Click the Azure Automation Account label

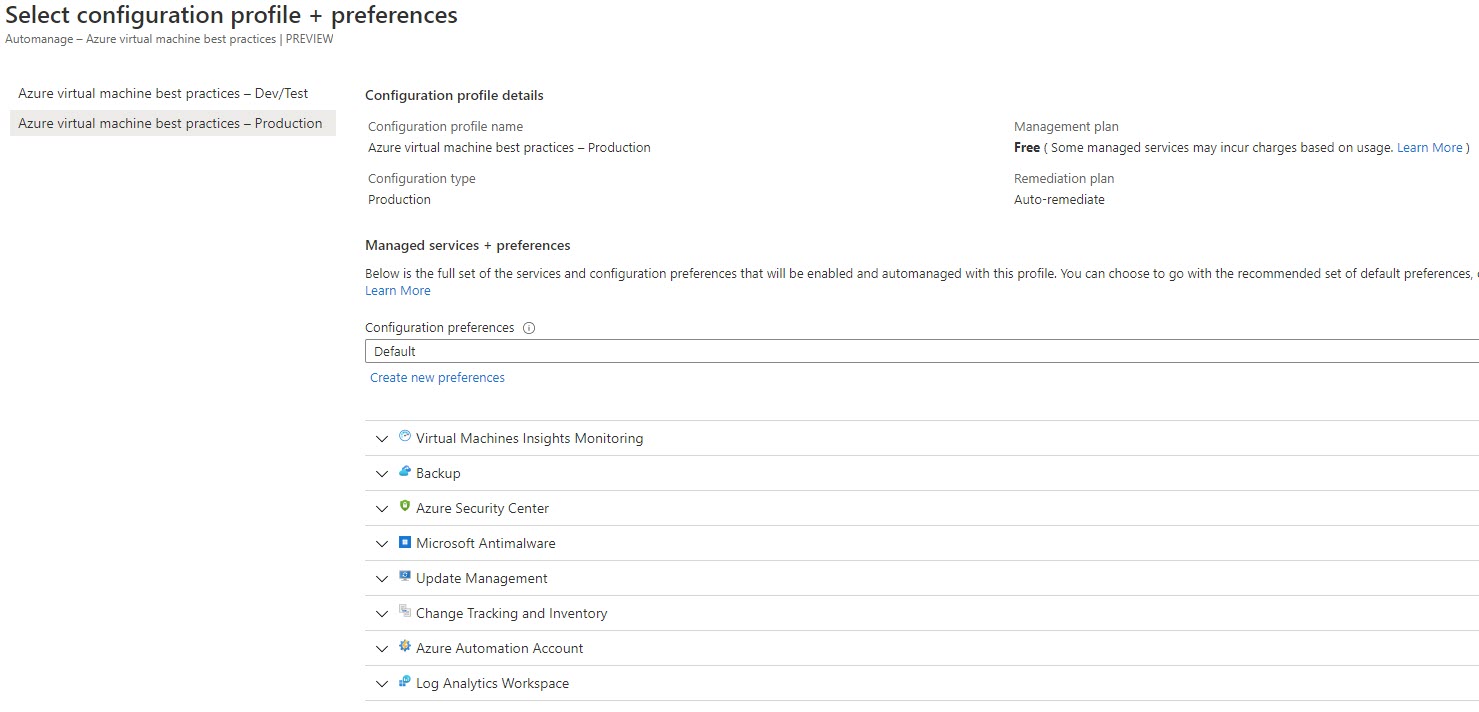(x=499, y=649)
